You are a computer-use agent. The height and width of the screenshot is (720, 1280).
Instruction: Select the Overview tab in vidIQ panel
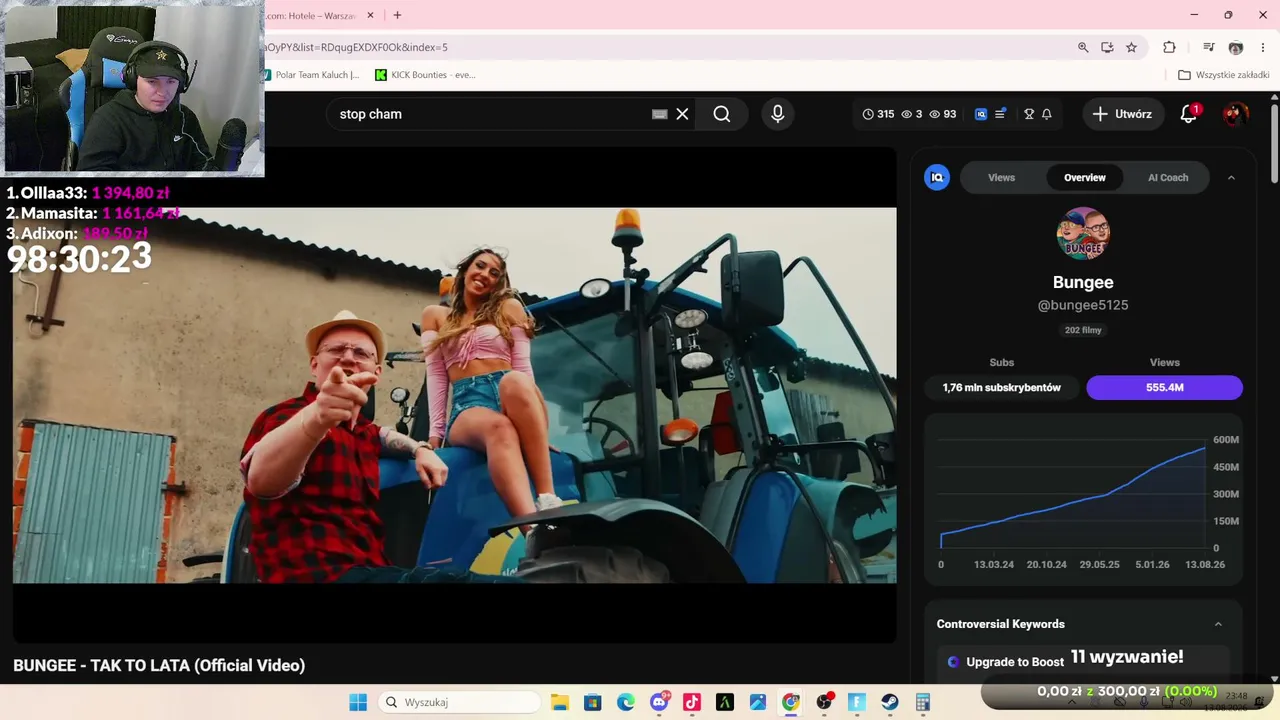point(1085,178)
